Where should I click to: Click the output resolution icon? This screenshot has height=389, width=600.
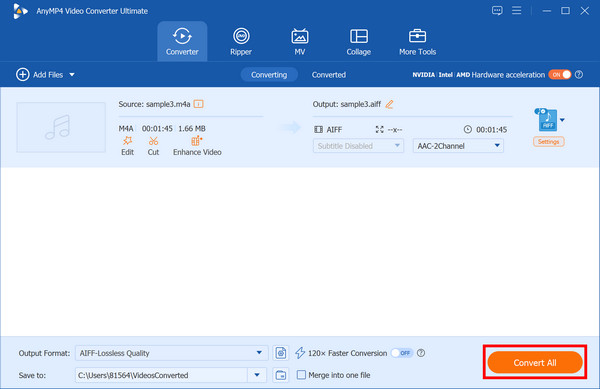[379, 129]
